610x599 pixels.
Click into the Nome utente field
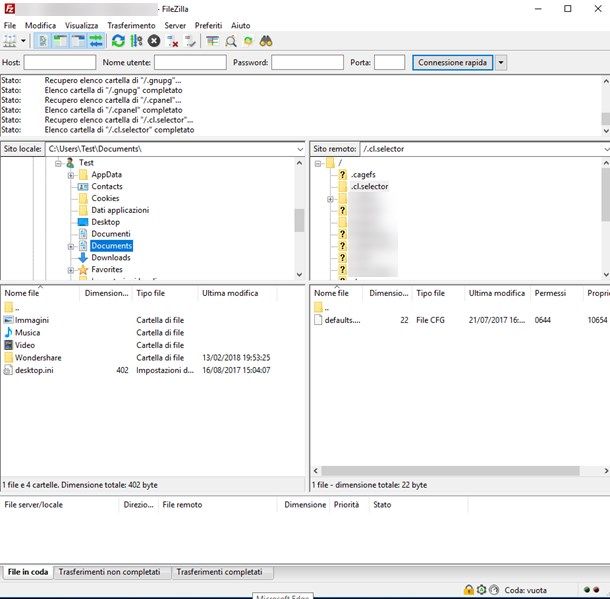click(x=190, y=62)
